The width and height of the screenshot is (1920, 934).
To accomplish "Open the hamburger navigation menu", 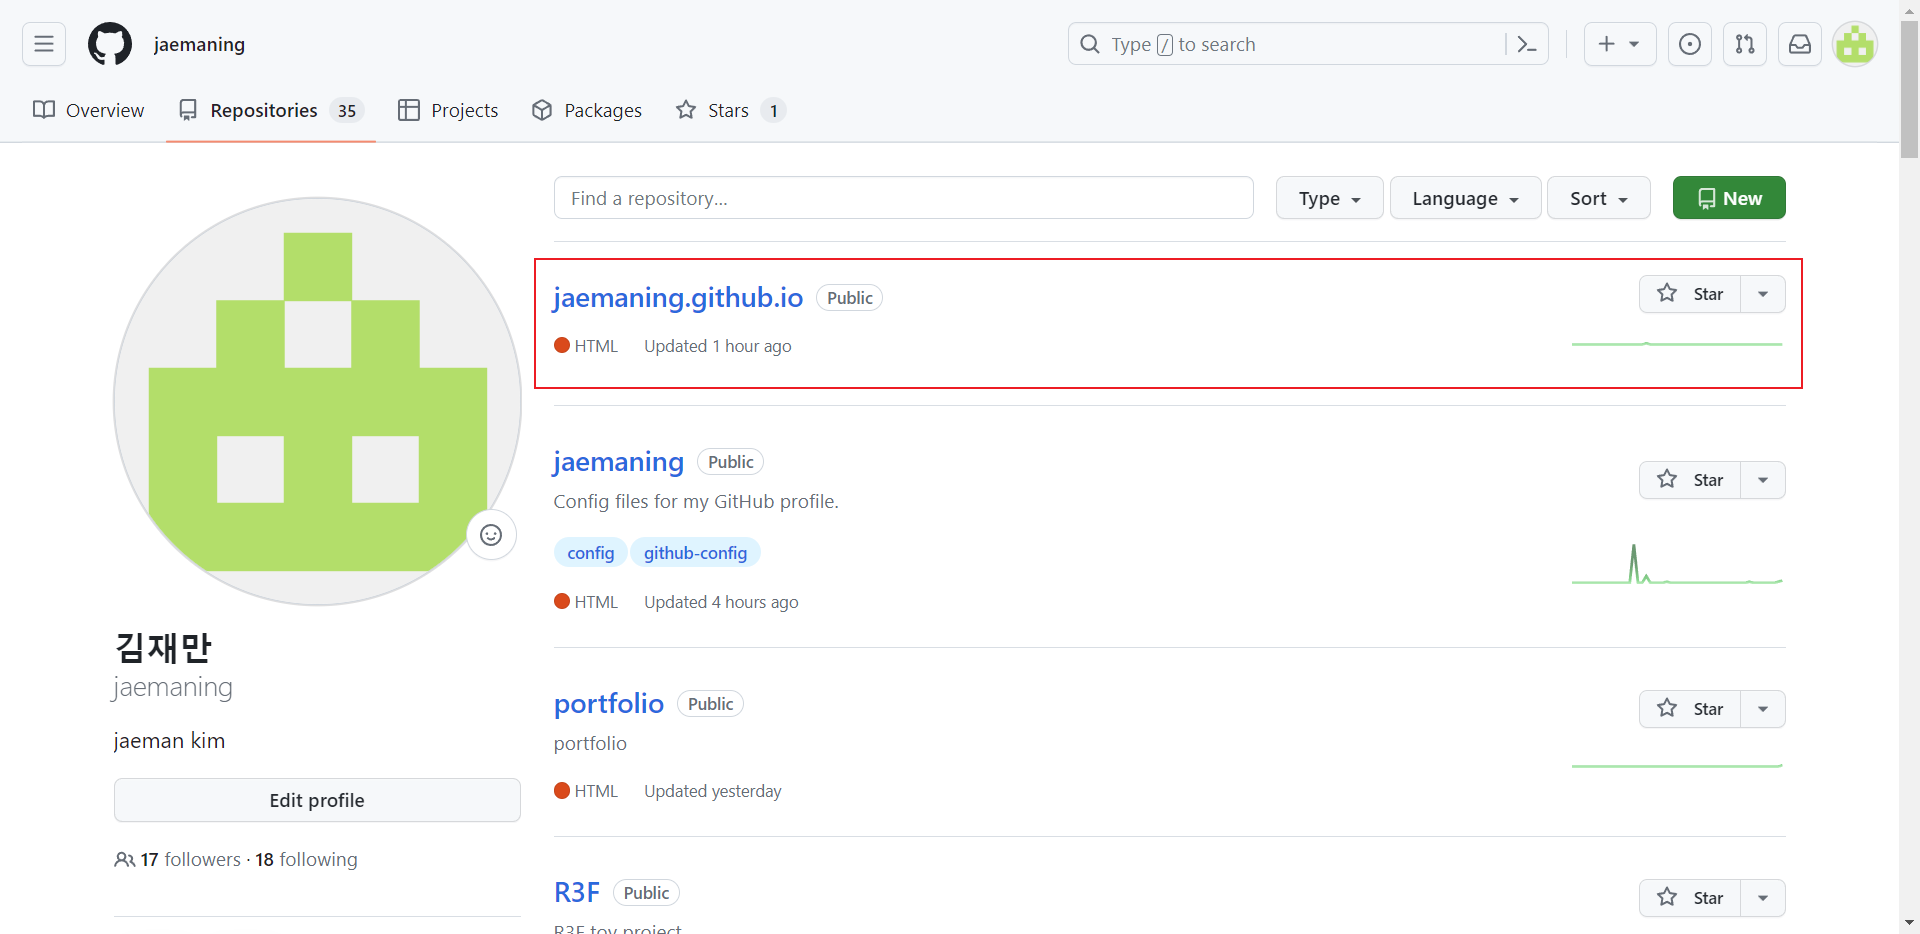I will (44, 44).
